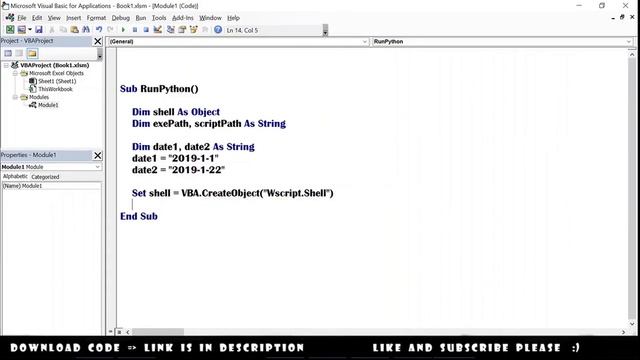Open Object Browser toolbar icon
Screen dimensions: 640x360
pos(193,30)
